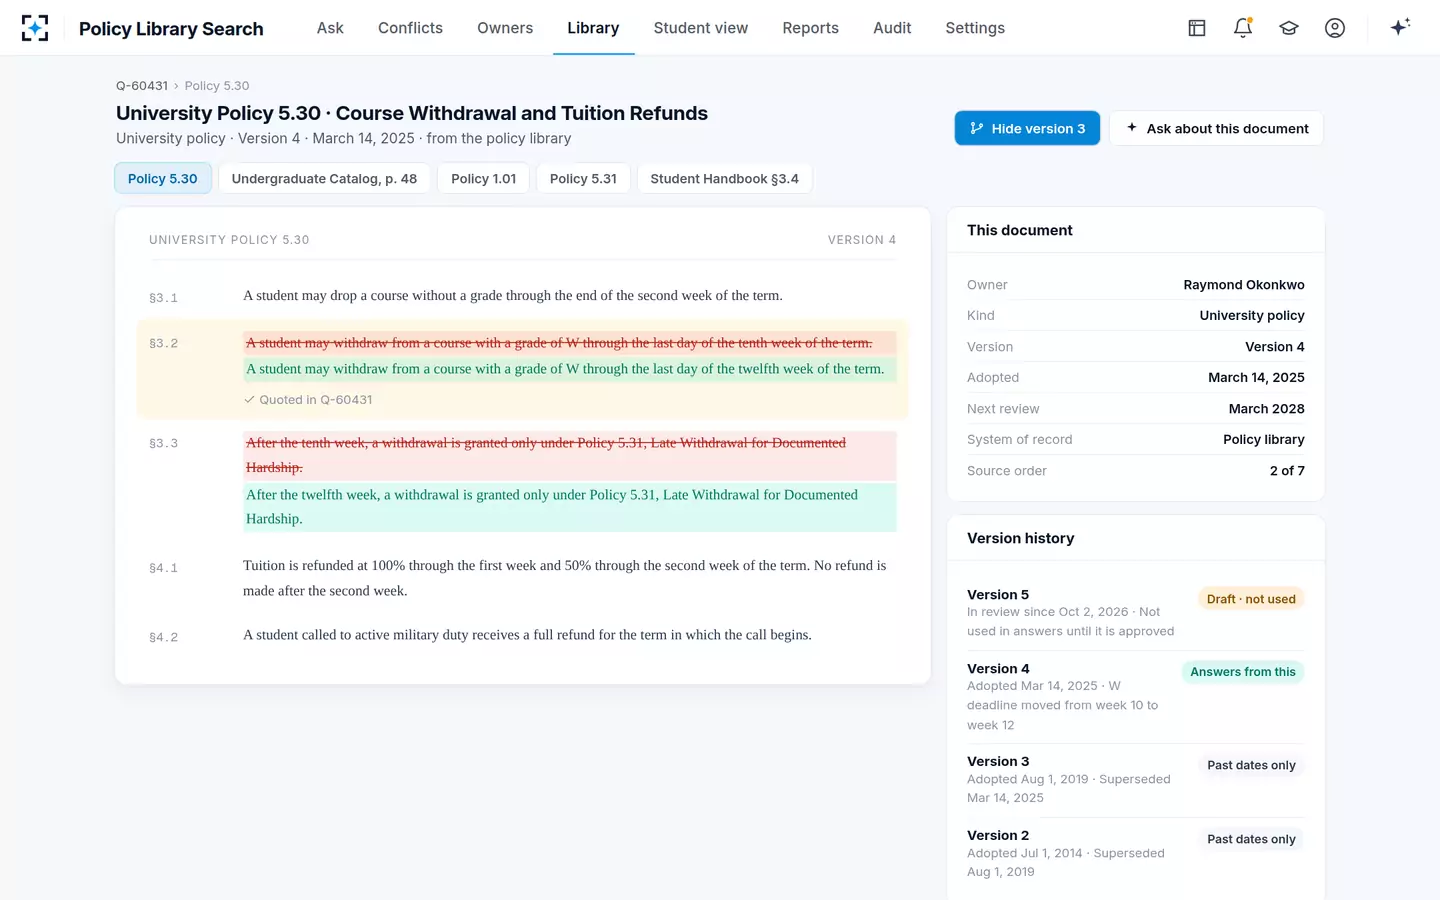This screenshot has width=1440, height=900.
Task: Open the Student view tab
Action: coord(700,28)
